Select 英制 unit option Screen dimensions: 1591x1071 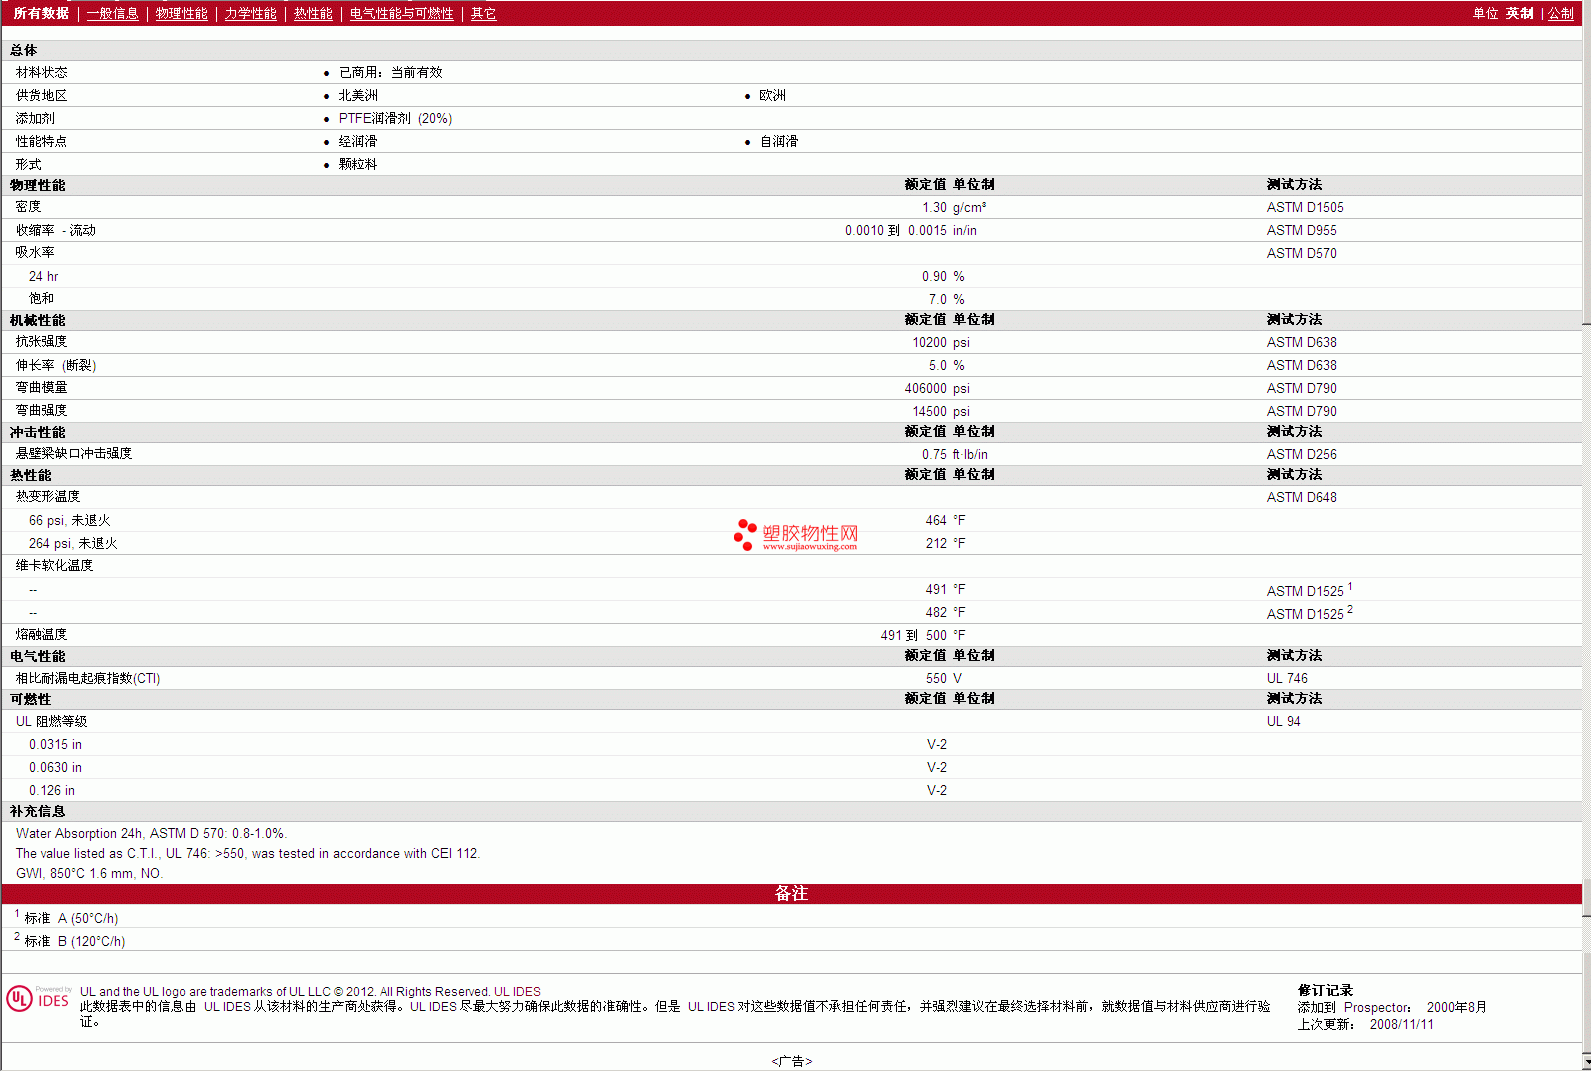pyautogui.click(x=1519, y=13)
